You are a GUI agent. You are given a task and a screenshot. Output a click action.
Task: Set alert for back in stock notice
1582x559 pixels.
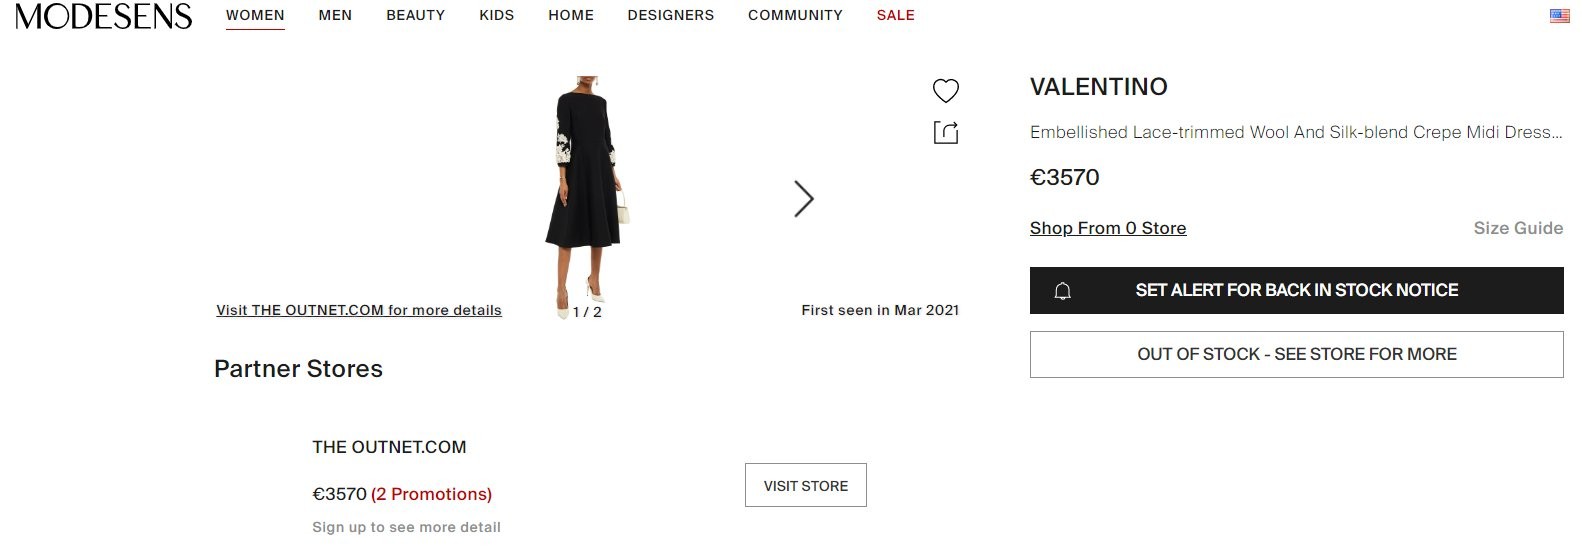coord(1296,290)
